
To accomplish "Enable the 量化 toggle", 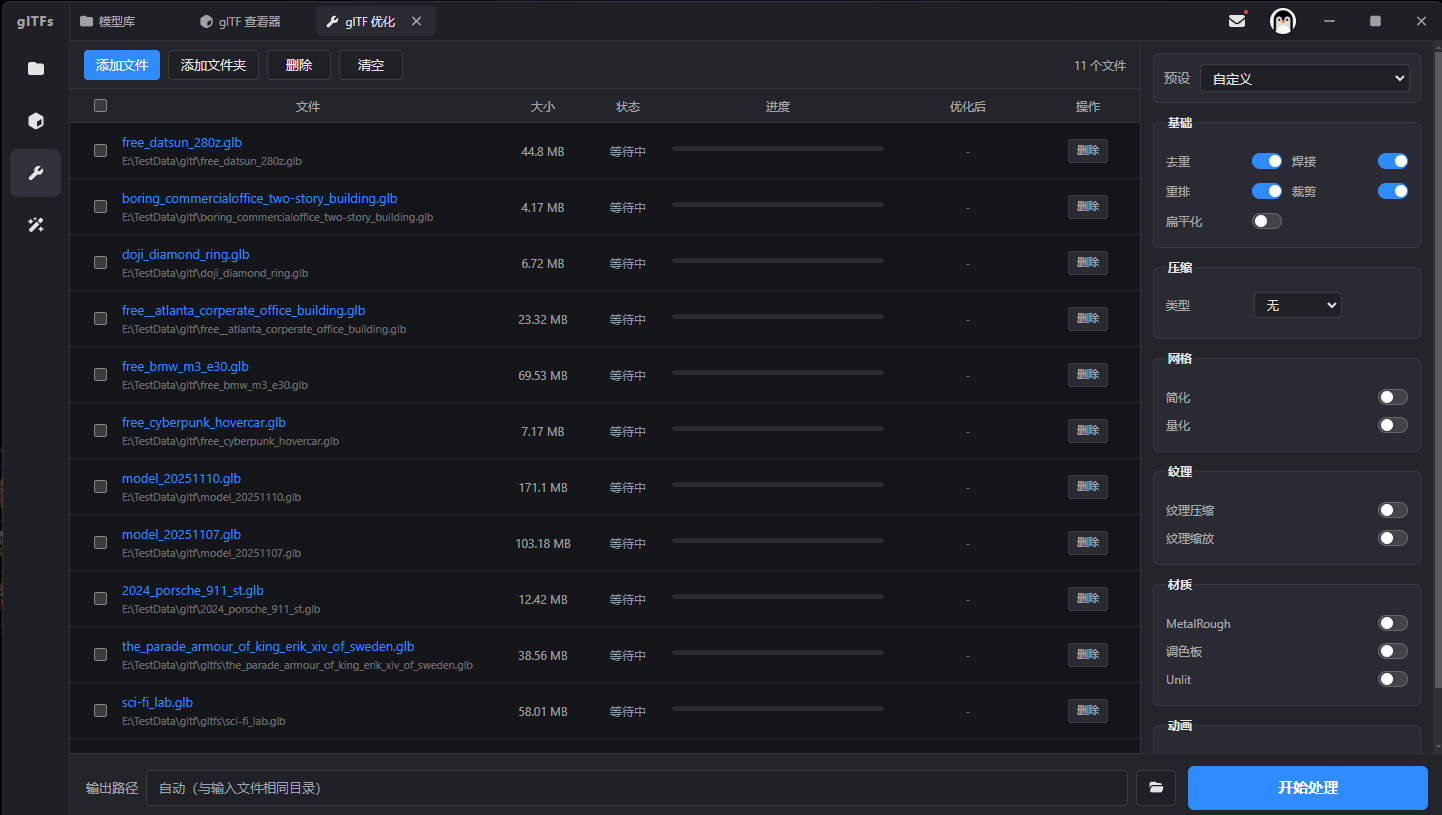I will pyautogui.click(x=1393, y=425).
